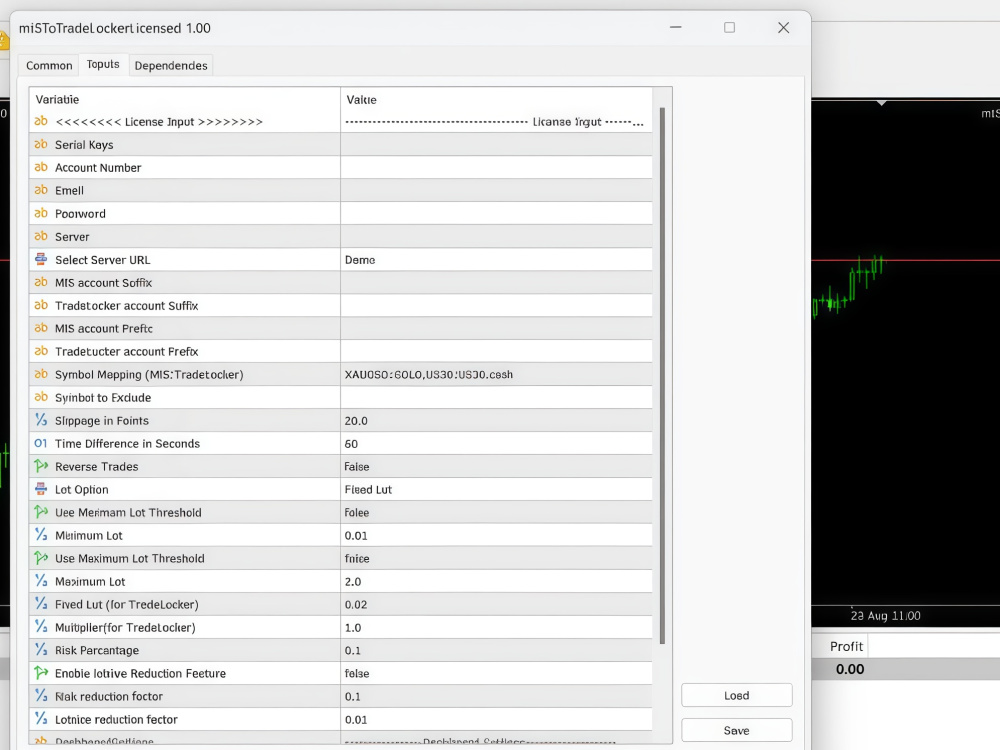Open the Dependendes tab
Screen dimensions: 1000x750
click(x=171, y=65)
